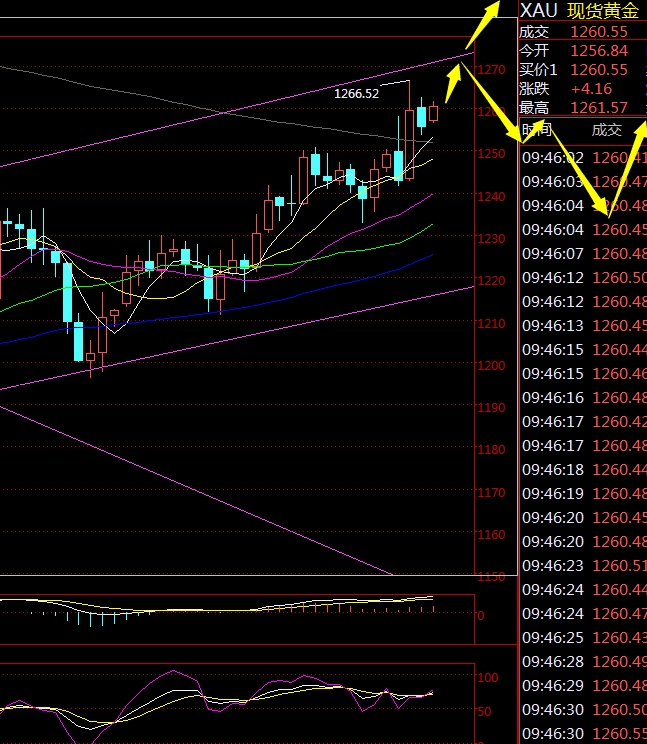The height and width of the screenshot is (744, 647).
Task: Click the 成交 column header in the tick list
Action: (606, 130)
